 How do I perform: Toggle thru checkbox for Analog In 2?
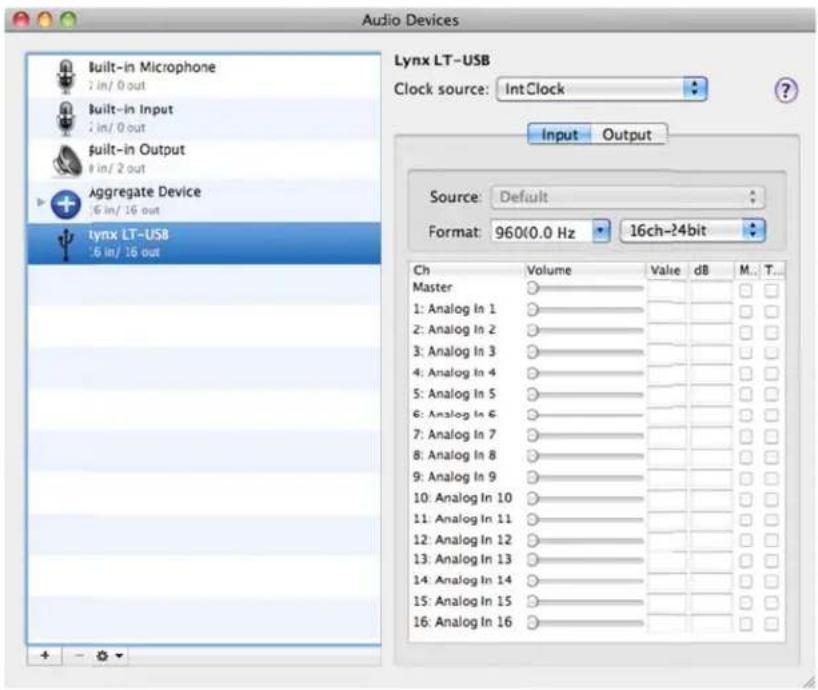(771, 332)
